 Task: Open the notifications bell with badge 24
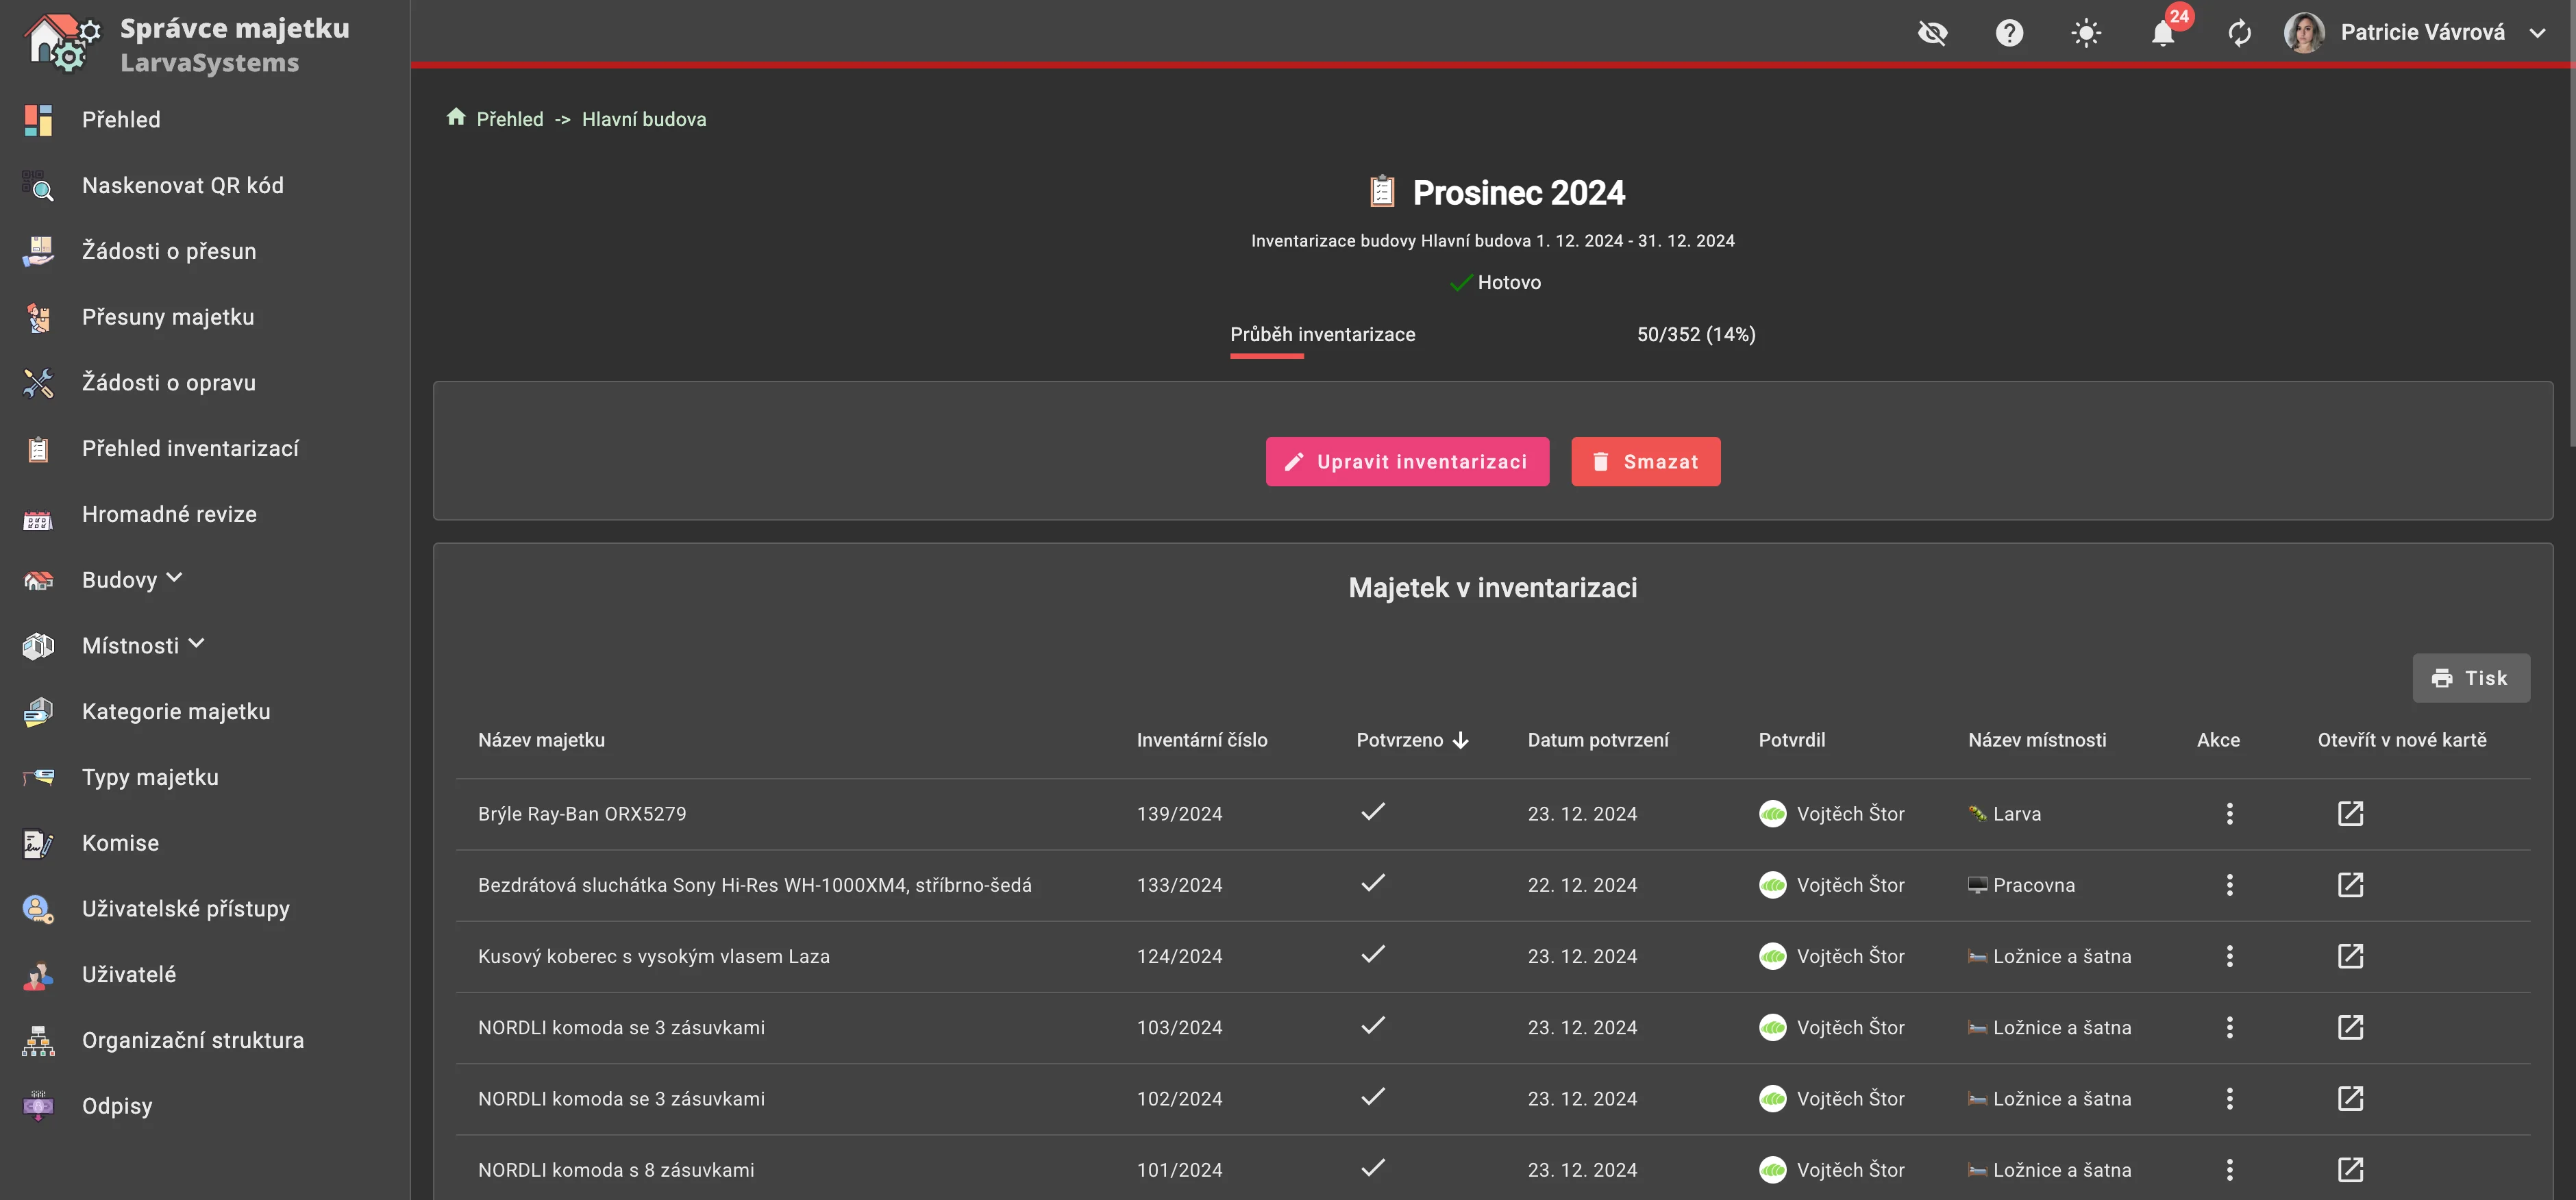pos(2162,34)
